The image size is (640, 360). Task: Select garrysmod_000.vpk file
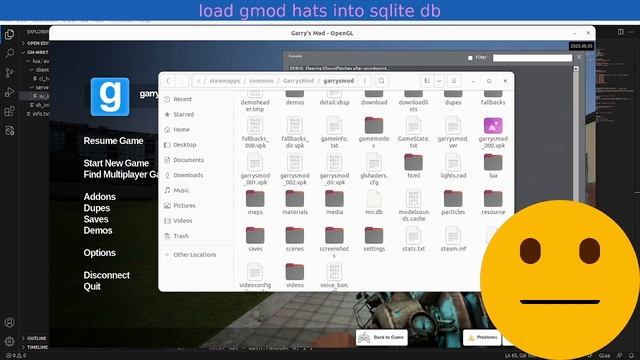tap(493, 132)
